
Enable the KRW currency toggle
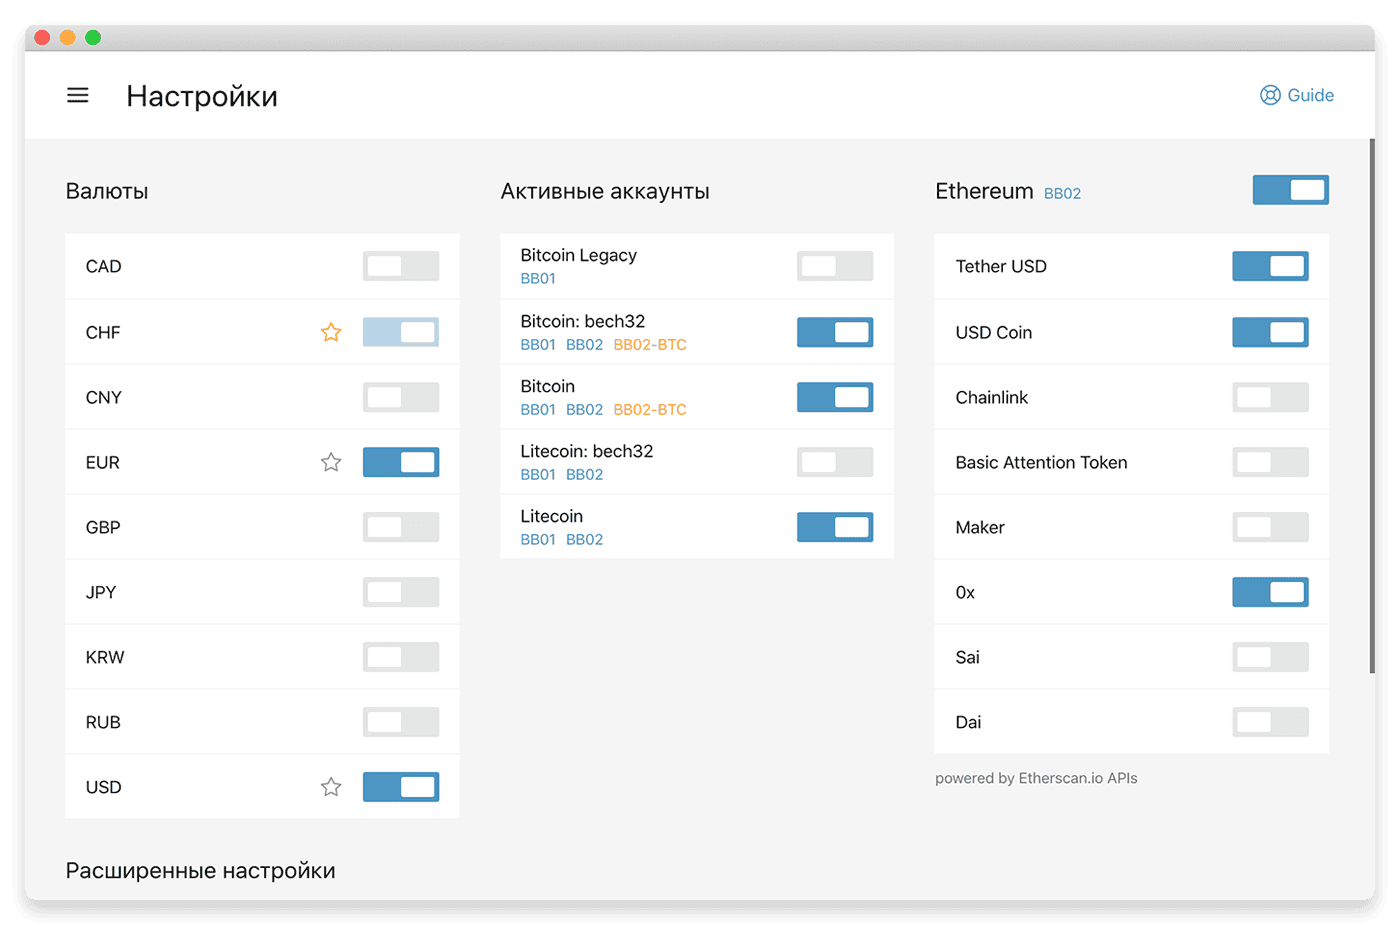coord(401,657)
